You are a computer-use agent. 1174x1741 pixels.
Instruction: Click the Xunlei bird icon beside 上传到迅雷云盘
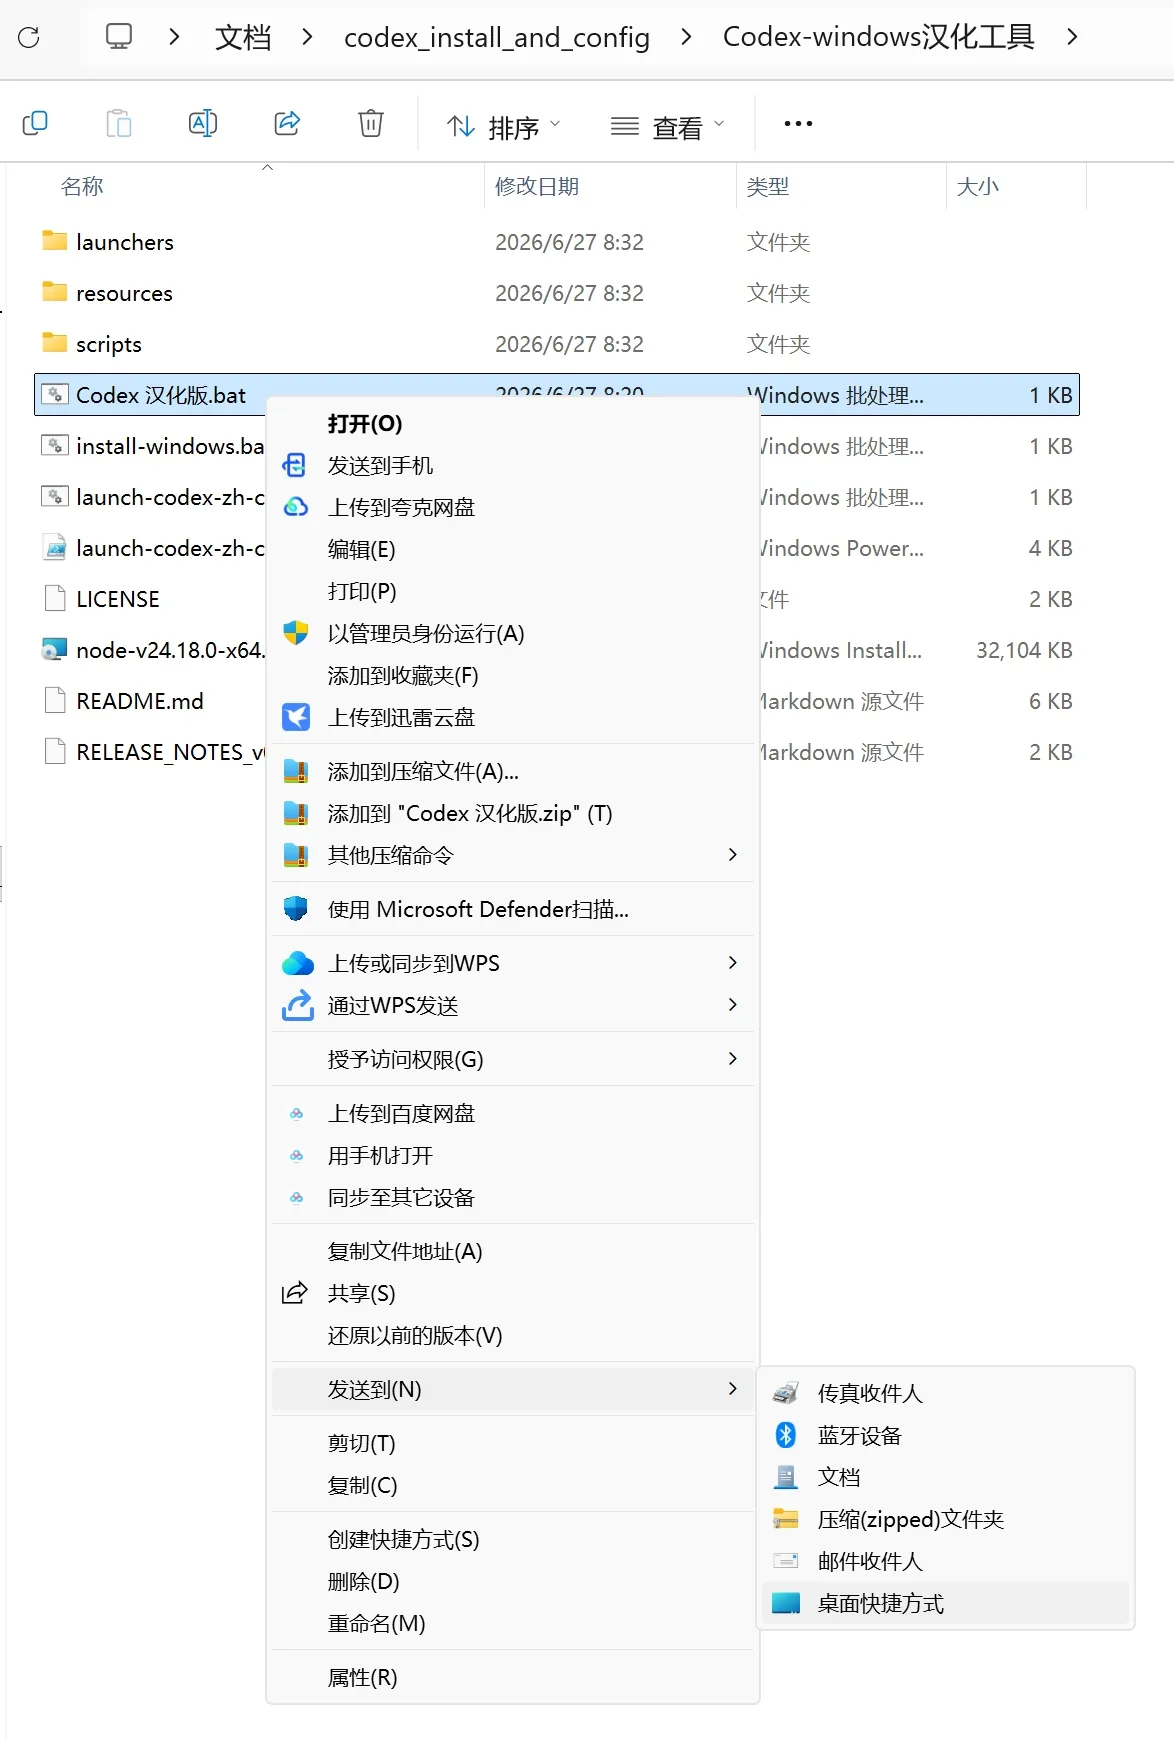click(x=296, y=717)
